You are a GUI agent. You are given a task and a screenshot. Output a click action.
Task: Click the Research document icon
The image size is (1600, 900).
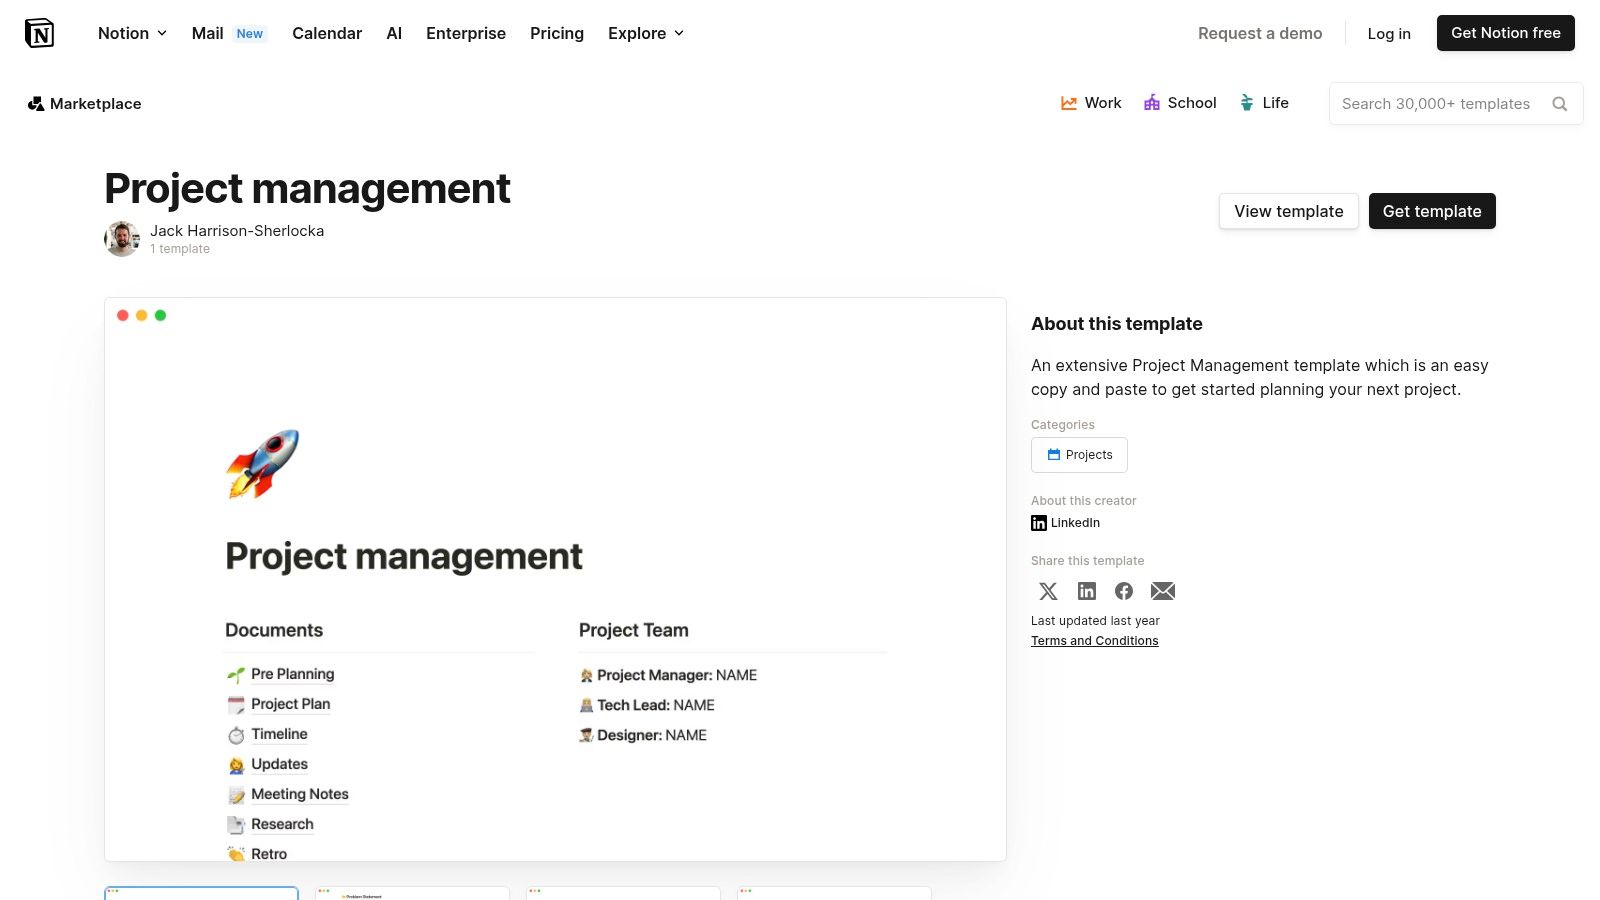click(x=236, y=825)
